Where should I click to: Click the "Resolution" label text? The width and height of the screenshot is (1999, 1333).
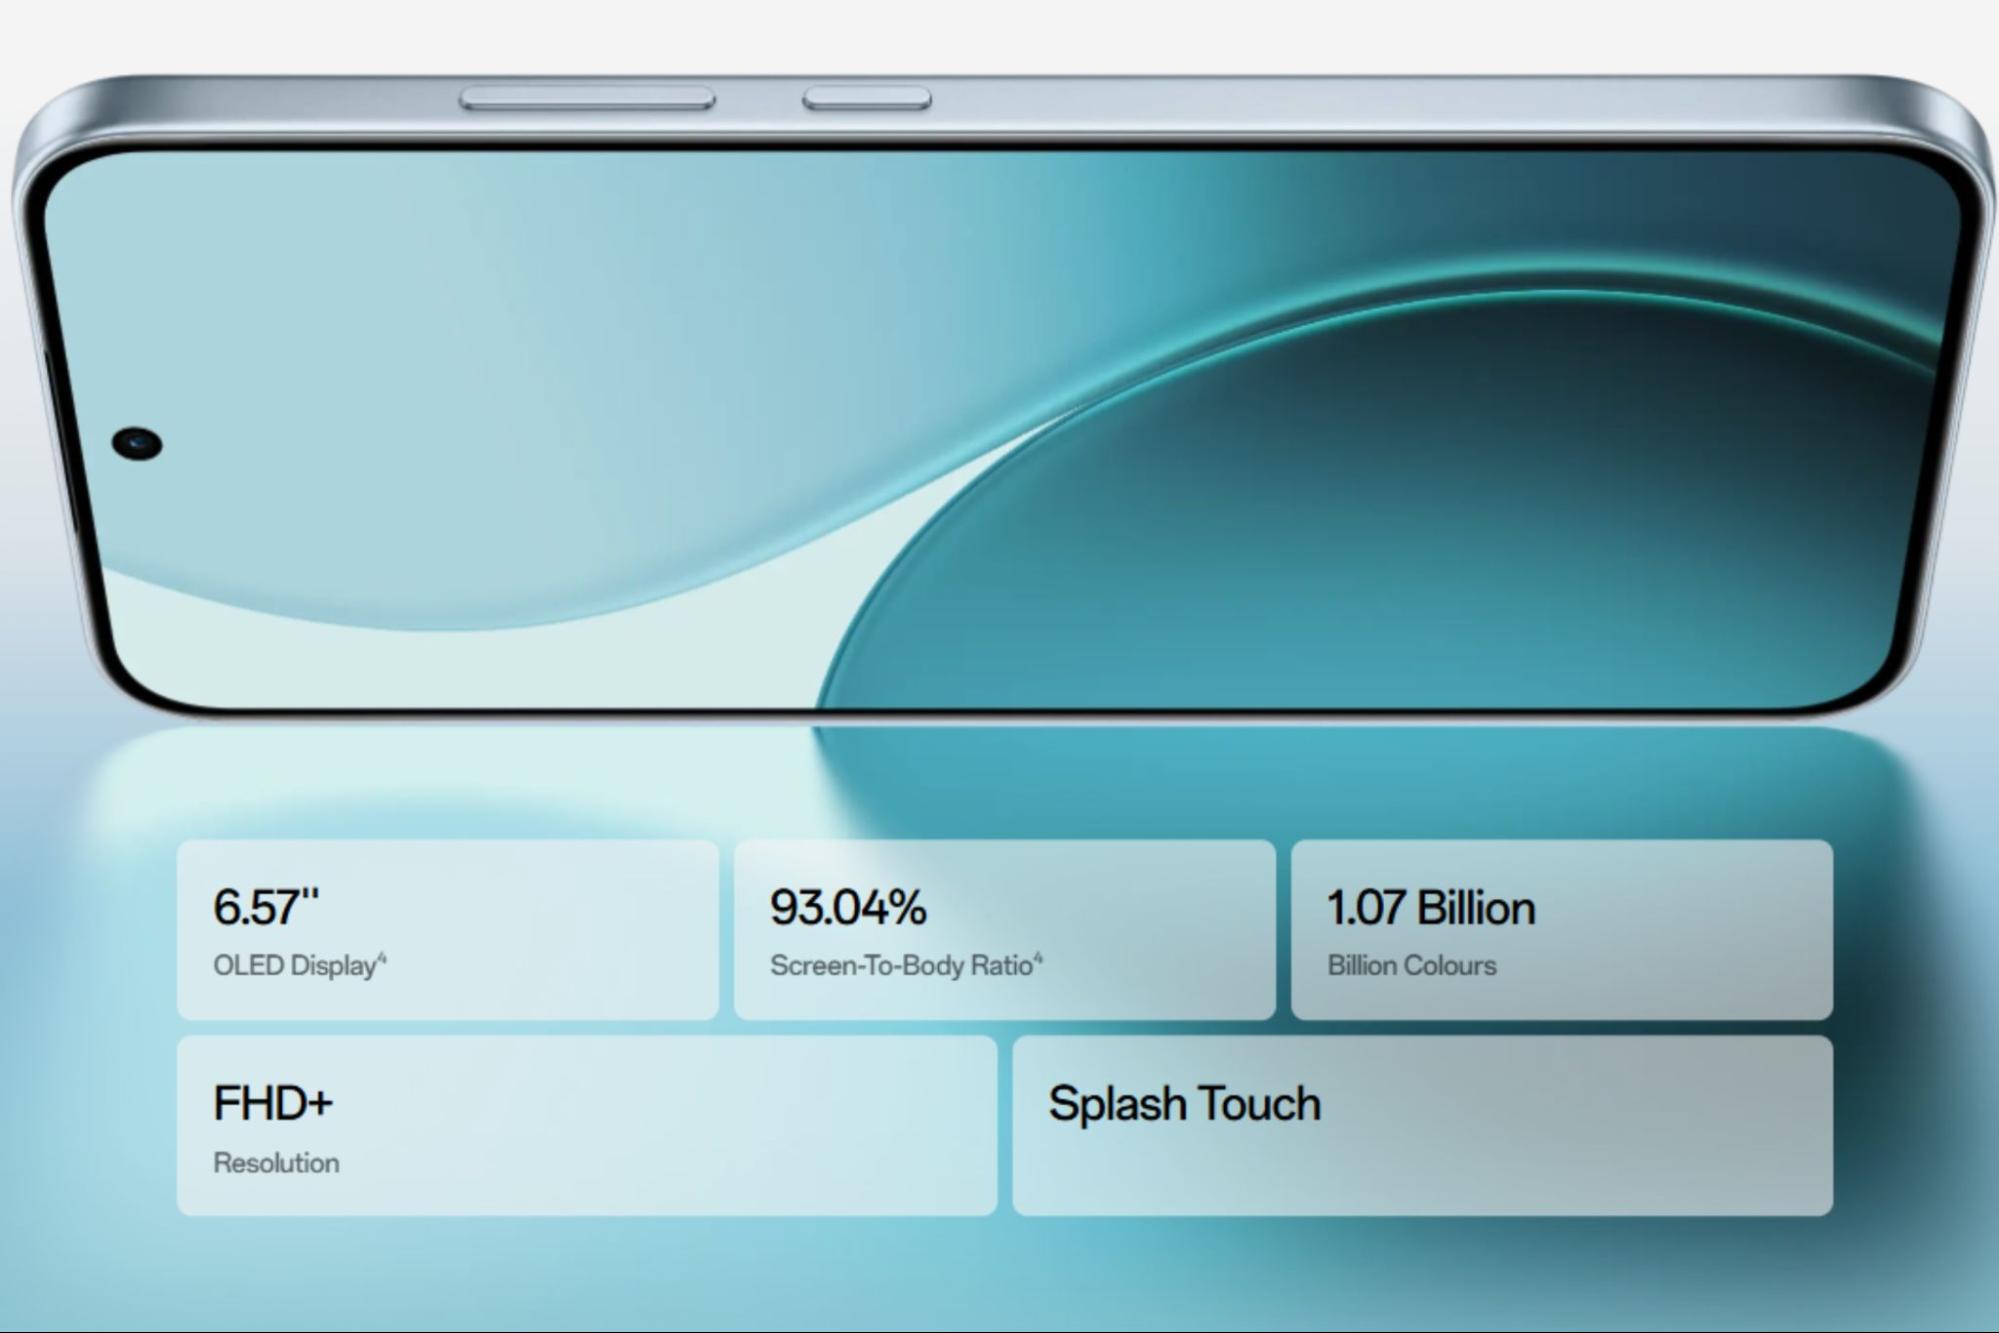[276, 1163]
